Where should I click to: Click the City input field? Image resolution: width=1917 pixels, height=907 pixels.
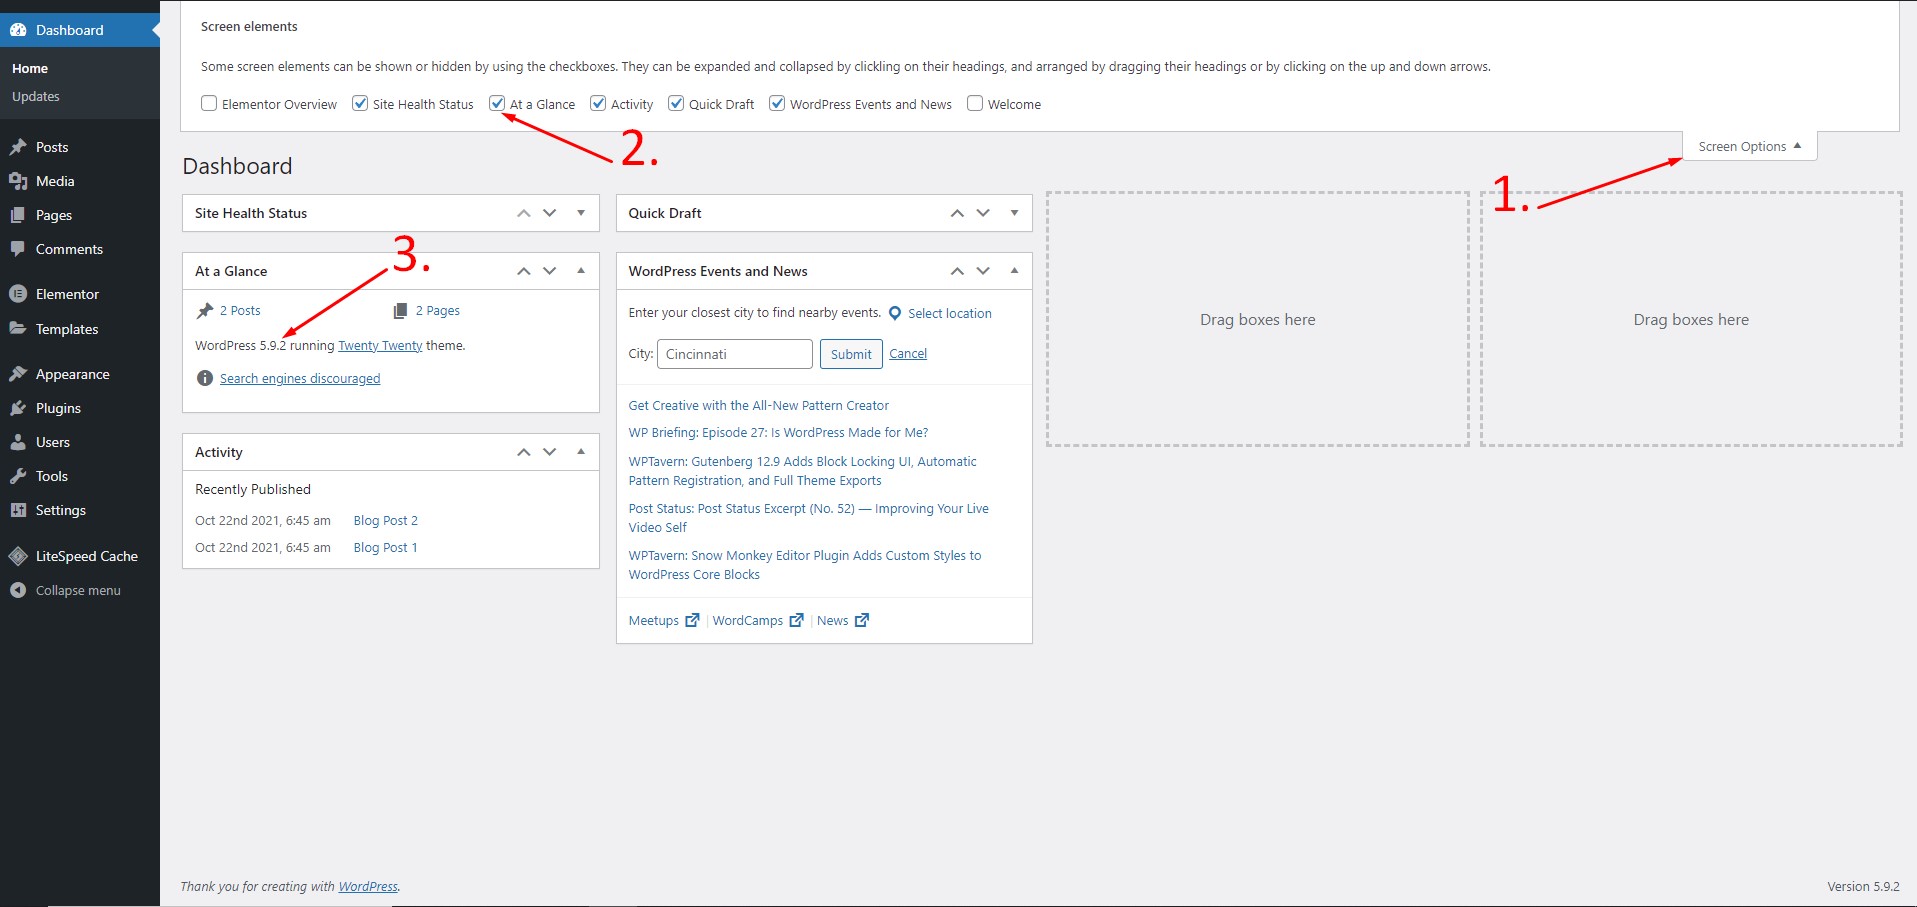[735, 354]
